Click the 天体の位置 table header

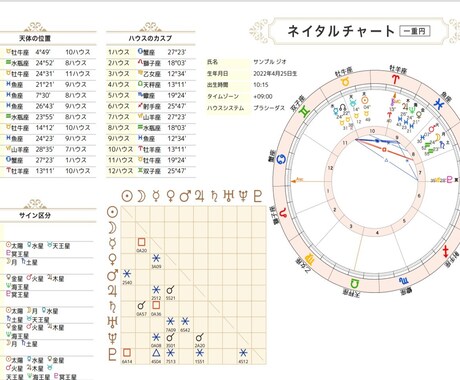[x=35, y=39]
